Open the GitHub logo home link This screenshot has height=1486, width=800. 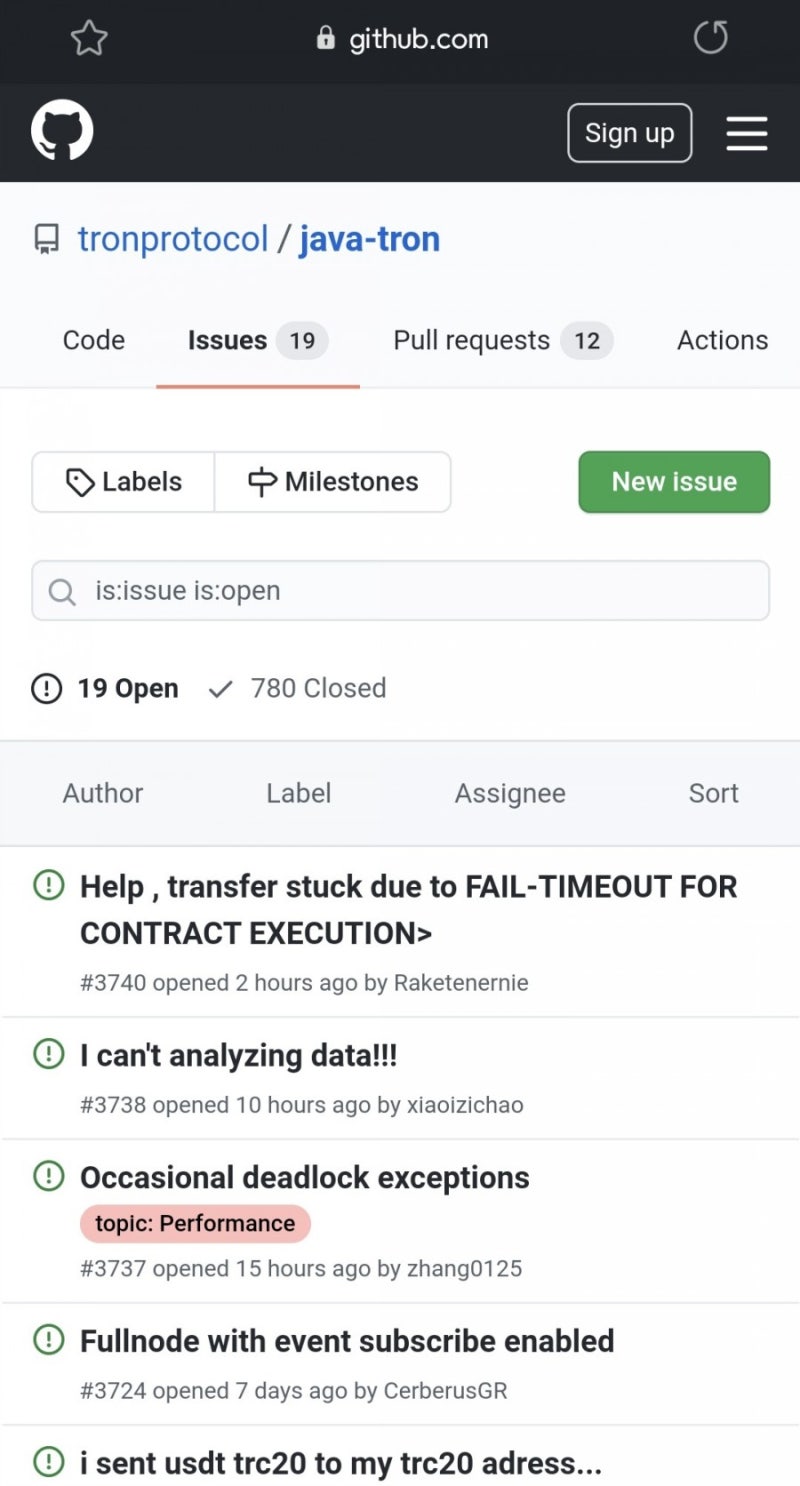point(62,133)
